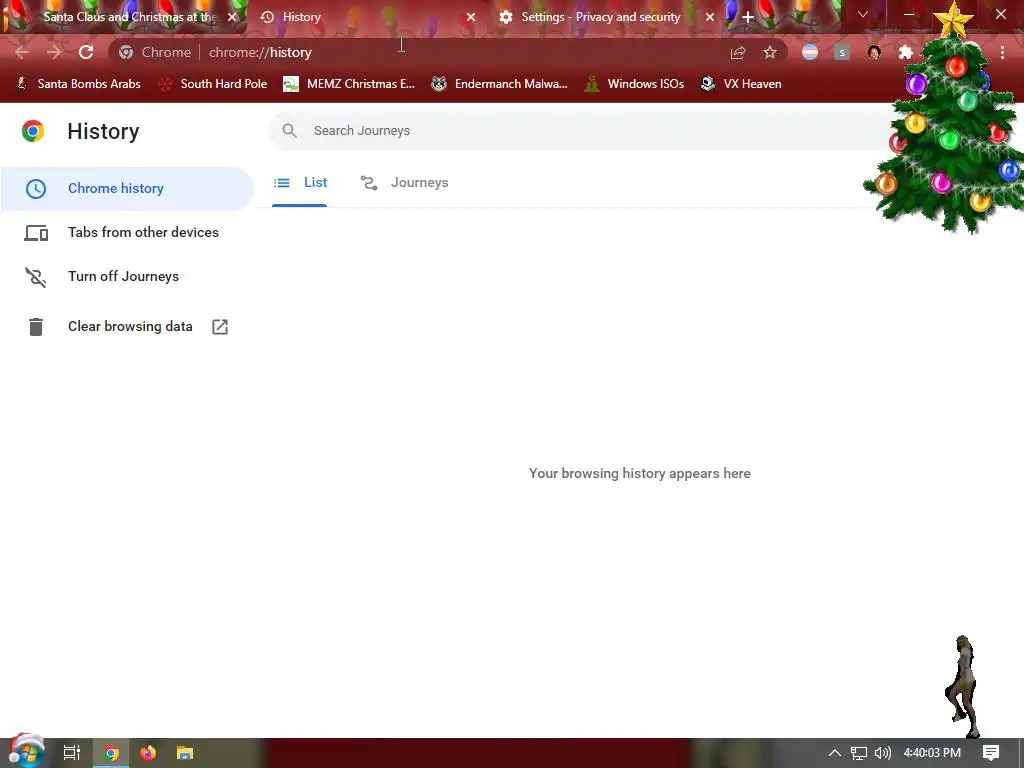Open the Extensions puzzle icon
The height and width of the screenshot is (768, 1024).
(906, 52)
